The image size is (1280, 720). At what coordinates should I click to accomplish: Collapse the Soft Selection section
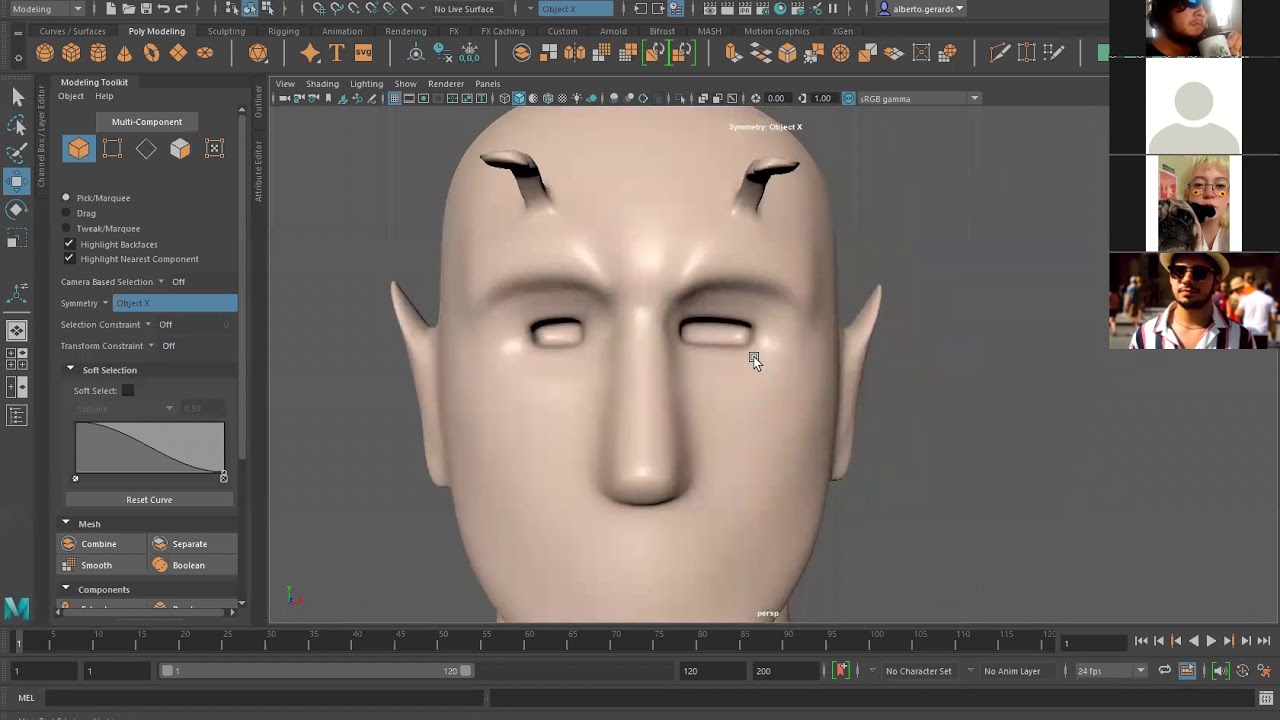[70, 370]
